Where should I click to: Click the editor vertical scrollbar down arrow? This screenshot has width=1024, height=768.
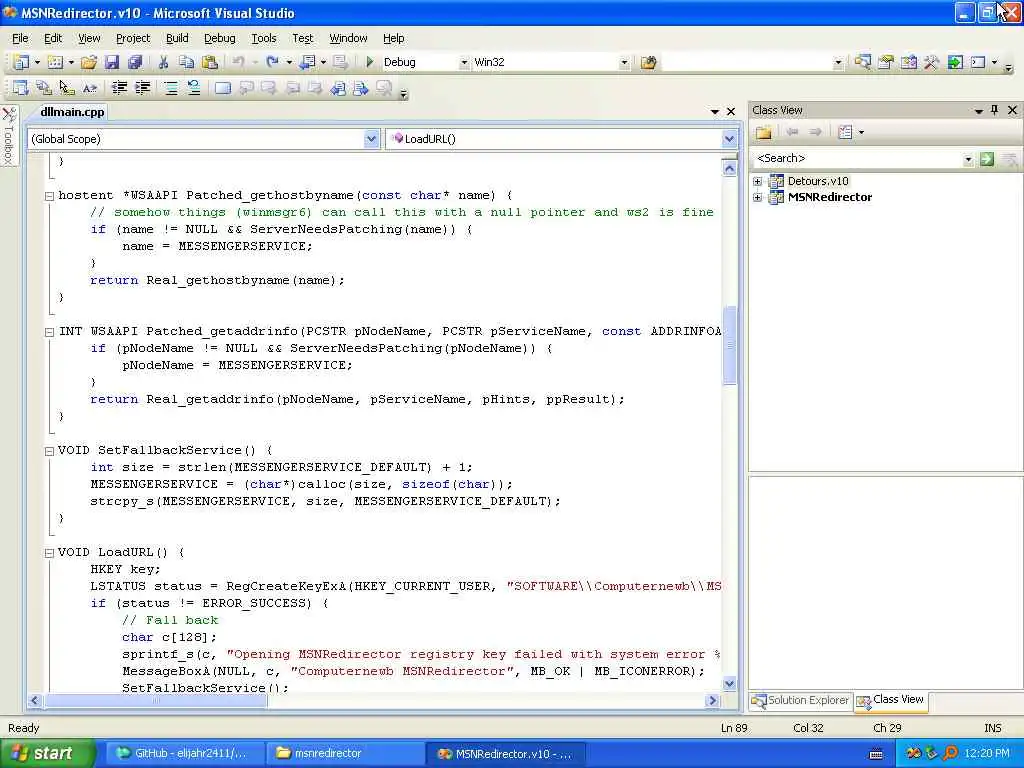click(x=729, y=684)
